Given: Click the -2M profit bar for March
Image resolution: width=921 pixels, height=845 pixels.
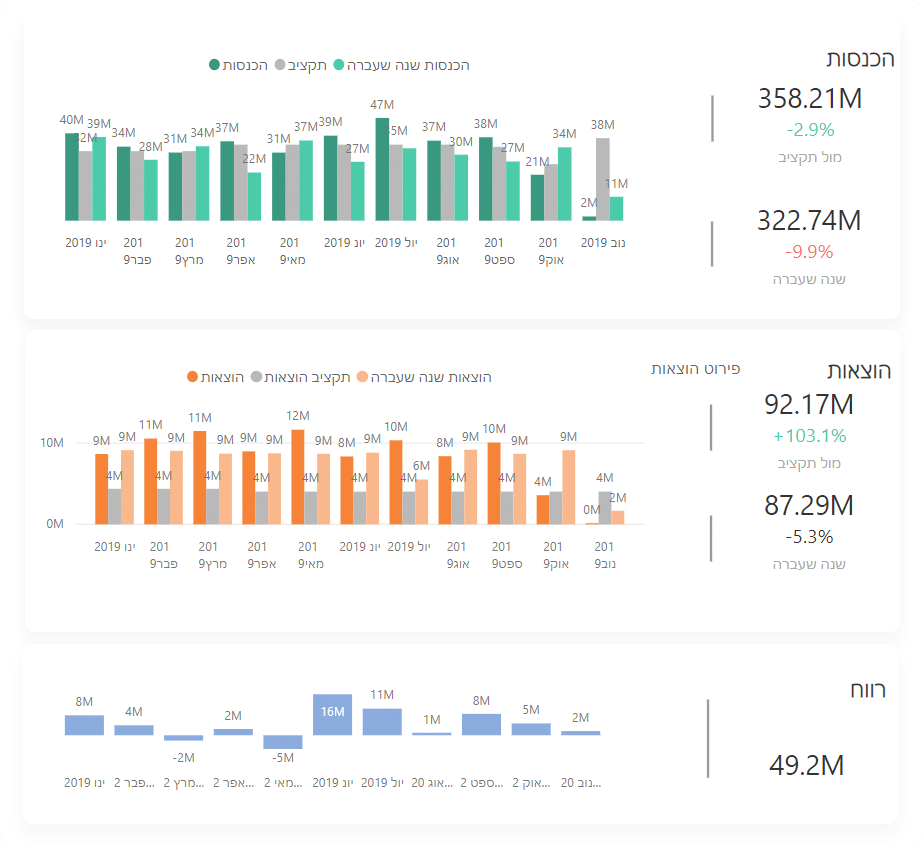Looking at the screenshot, I should [x=183, y=738].
